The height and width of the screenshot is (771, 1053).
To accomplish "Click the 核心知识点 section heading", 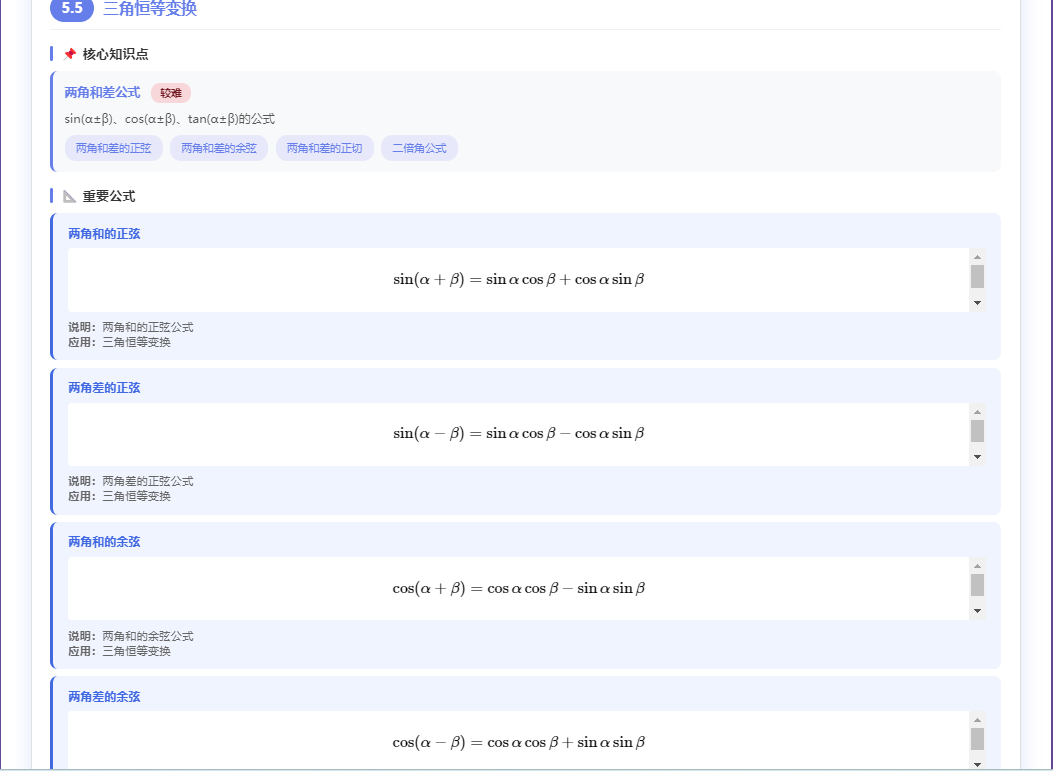I will click(x=116, y=54).
